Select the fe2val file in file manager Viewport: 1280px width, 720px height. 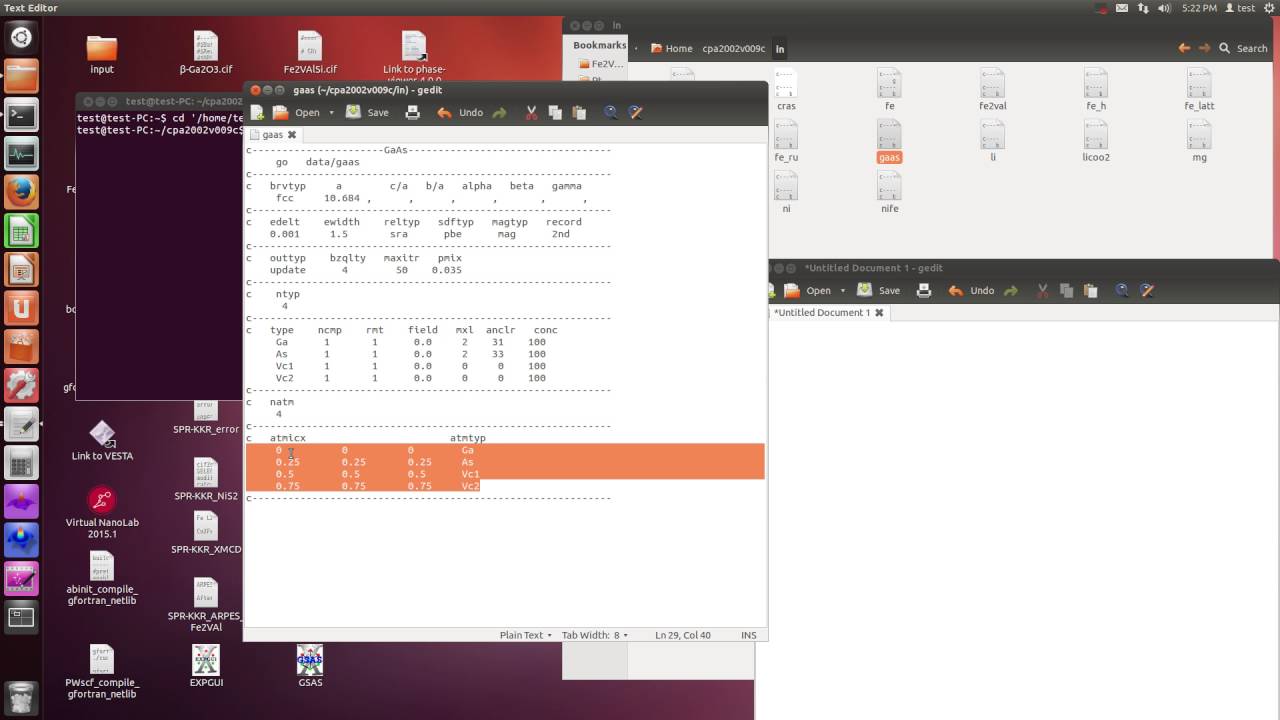click(992, 90)
